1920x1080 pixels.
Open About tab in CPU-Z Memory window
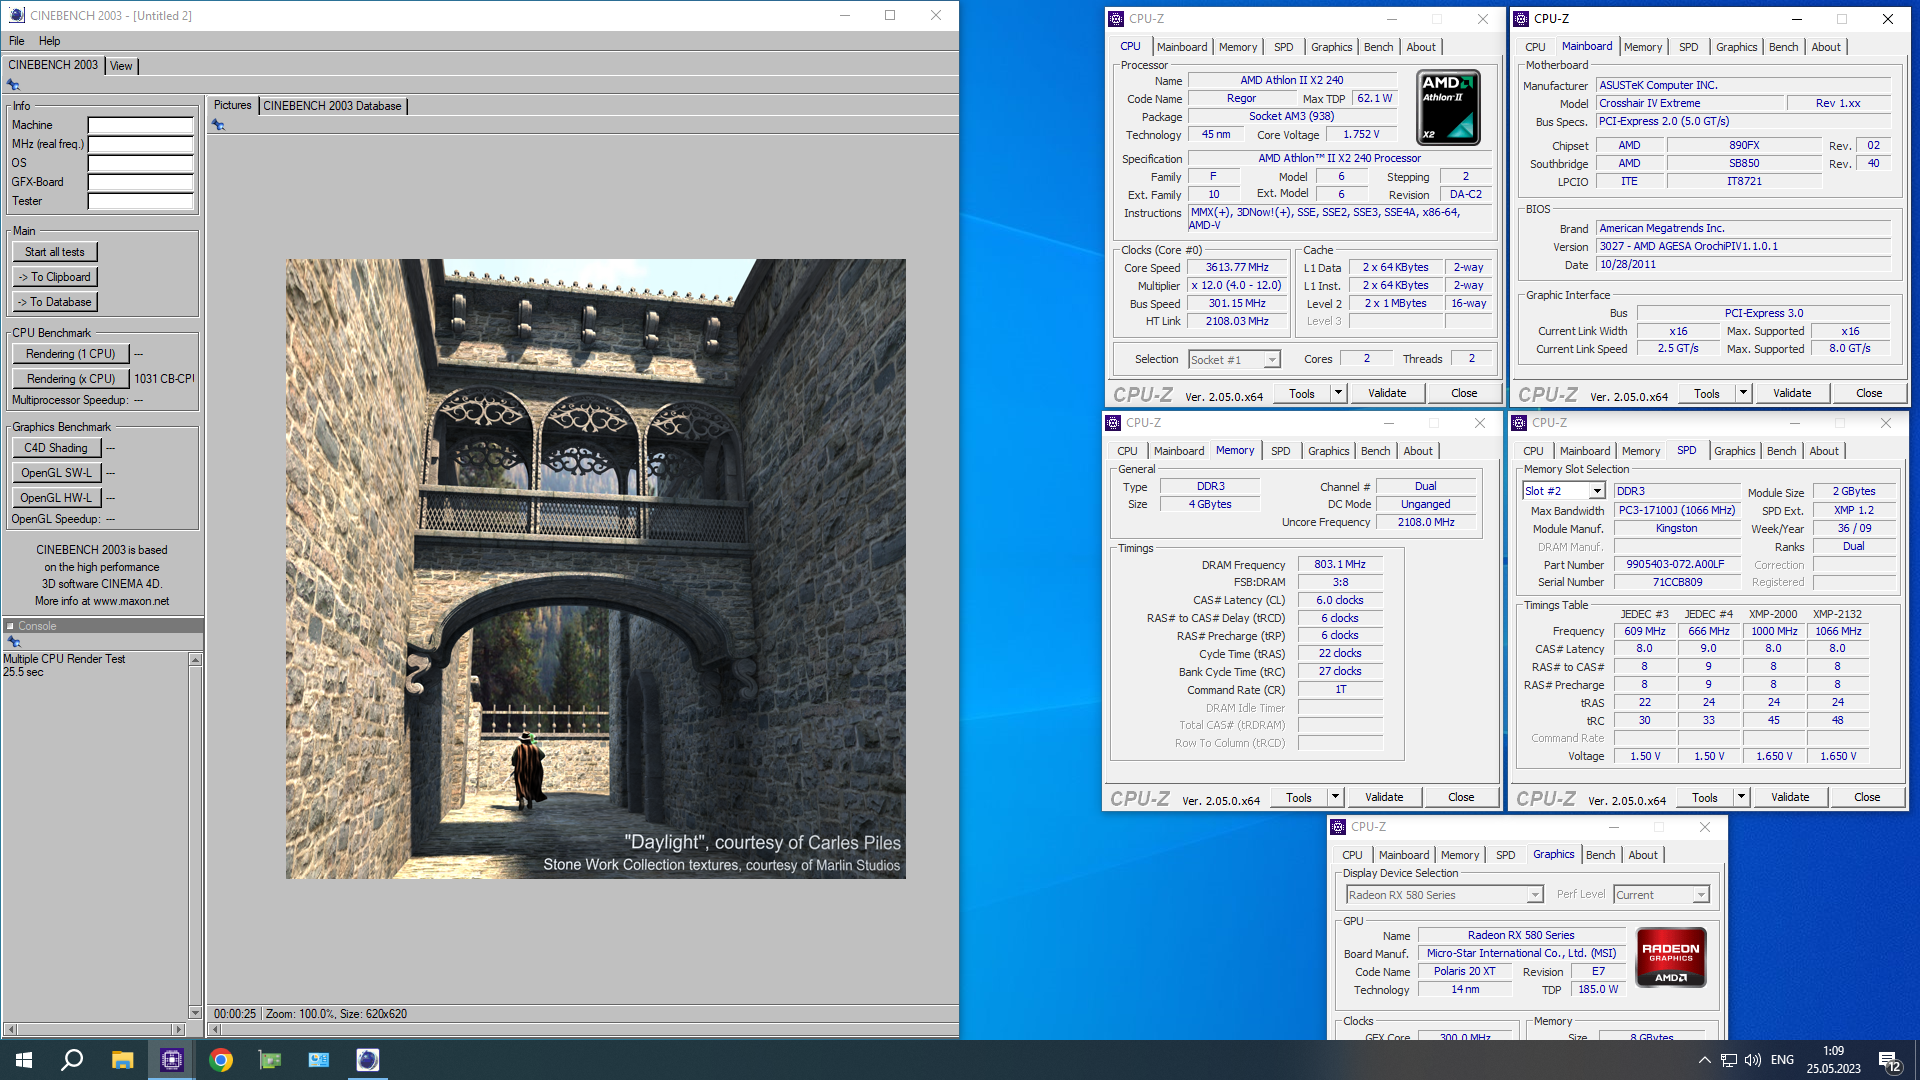[x=1418, y=451]
